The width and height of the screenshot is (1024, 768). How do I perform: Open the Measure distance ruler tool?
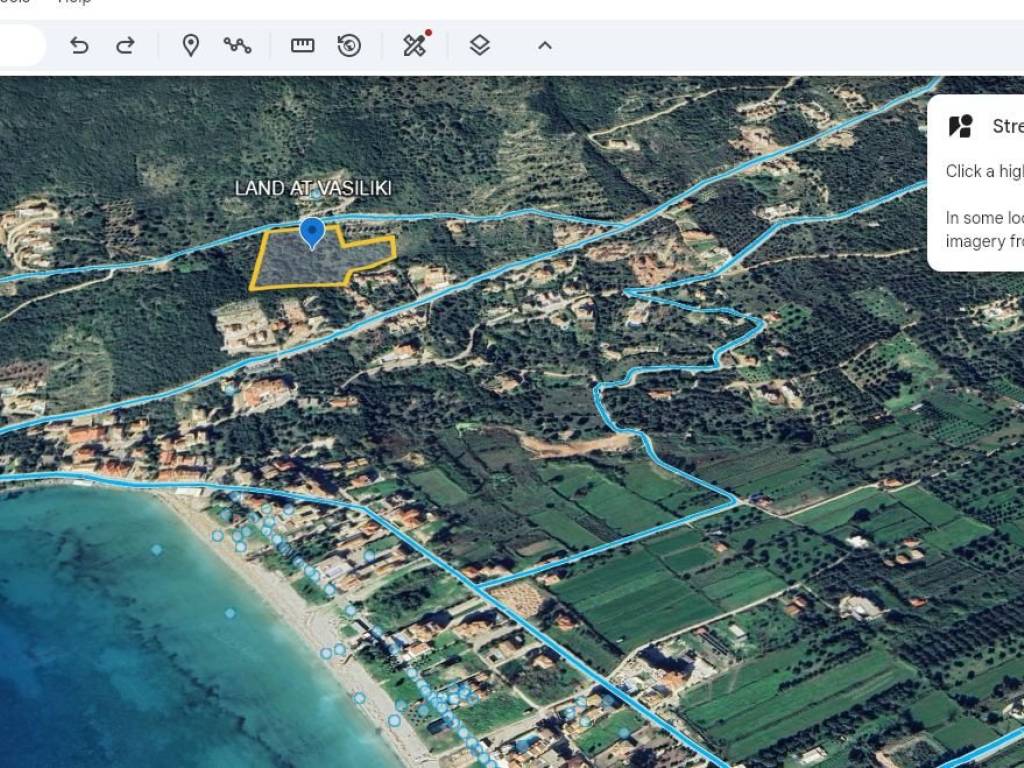point(302,45)
